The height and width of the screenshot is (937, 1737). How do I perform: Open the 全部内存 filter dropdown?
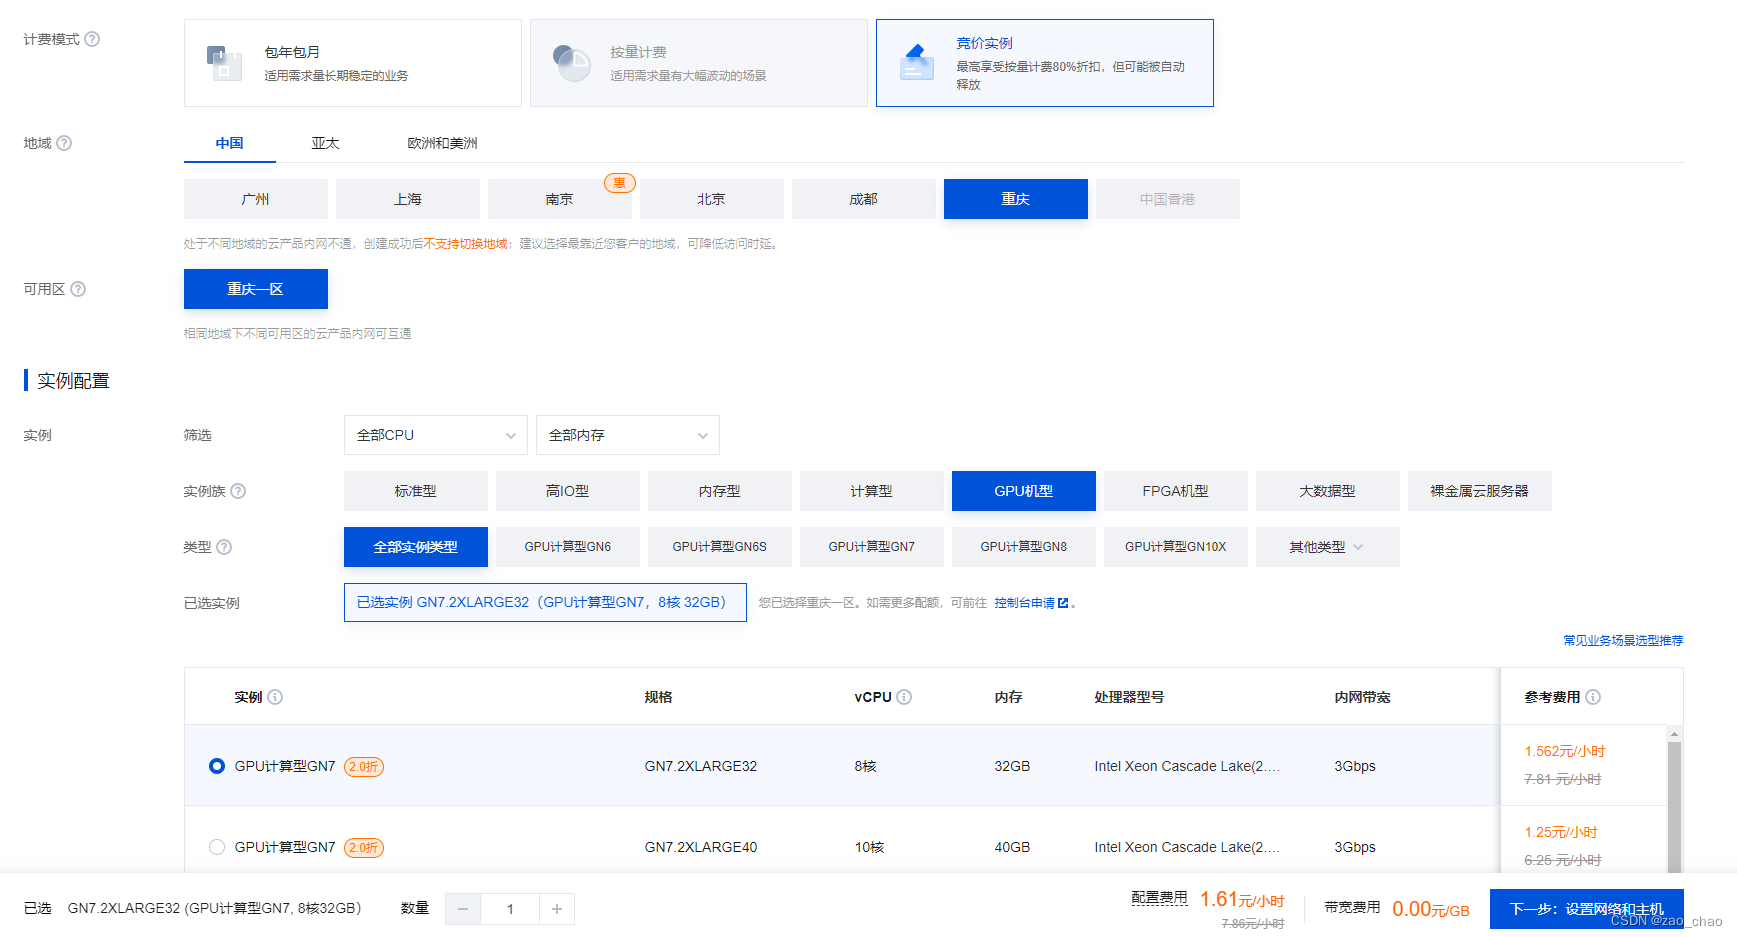point(628,435)
